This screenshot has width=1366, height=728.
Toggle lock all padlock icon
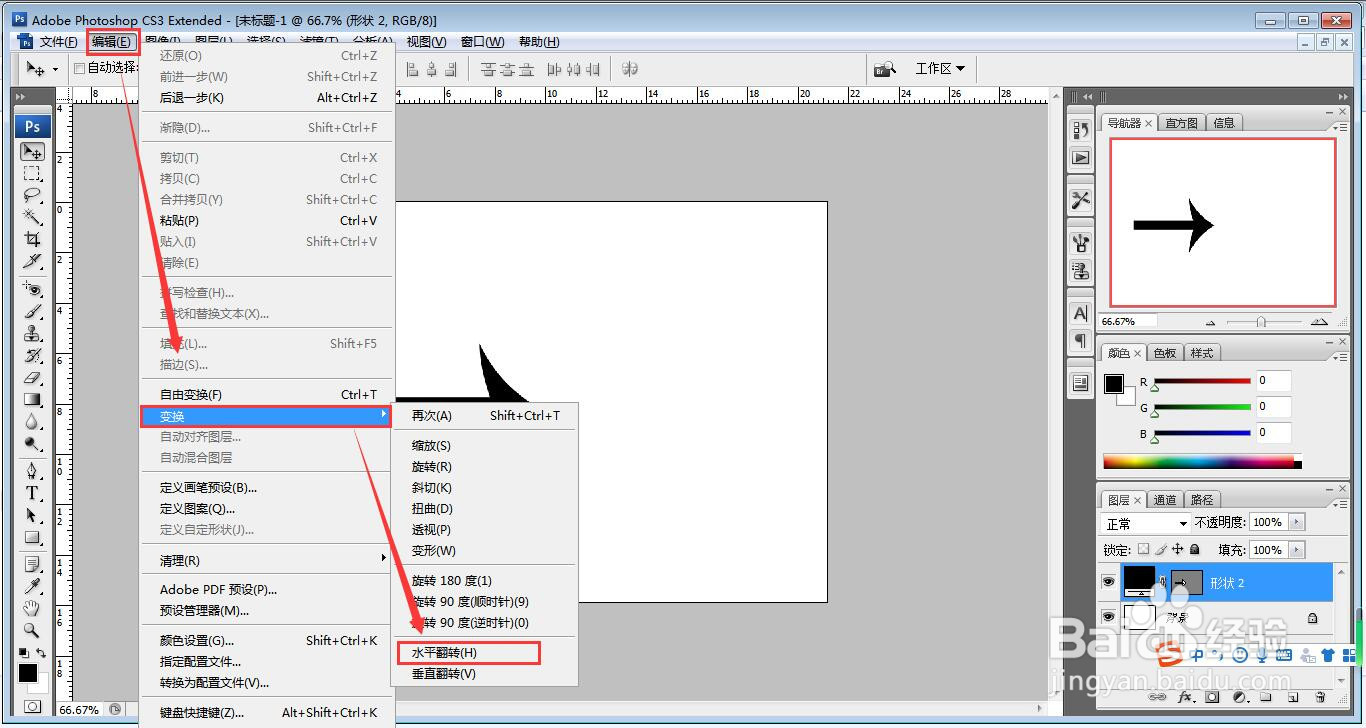click(1194, 549)
